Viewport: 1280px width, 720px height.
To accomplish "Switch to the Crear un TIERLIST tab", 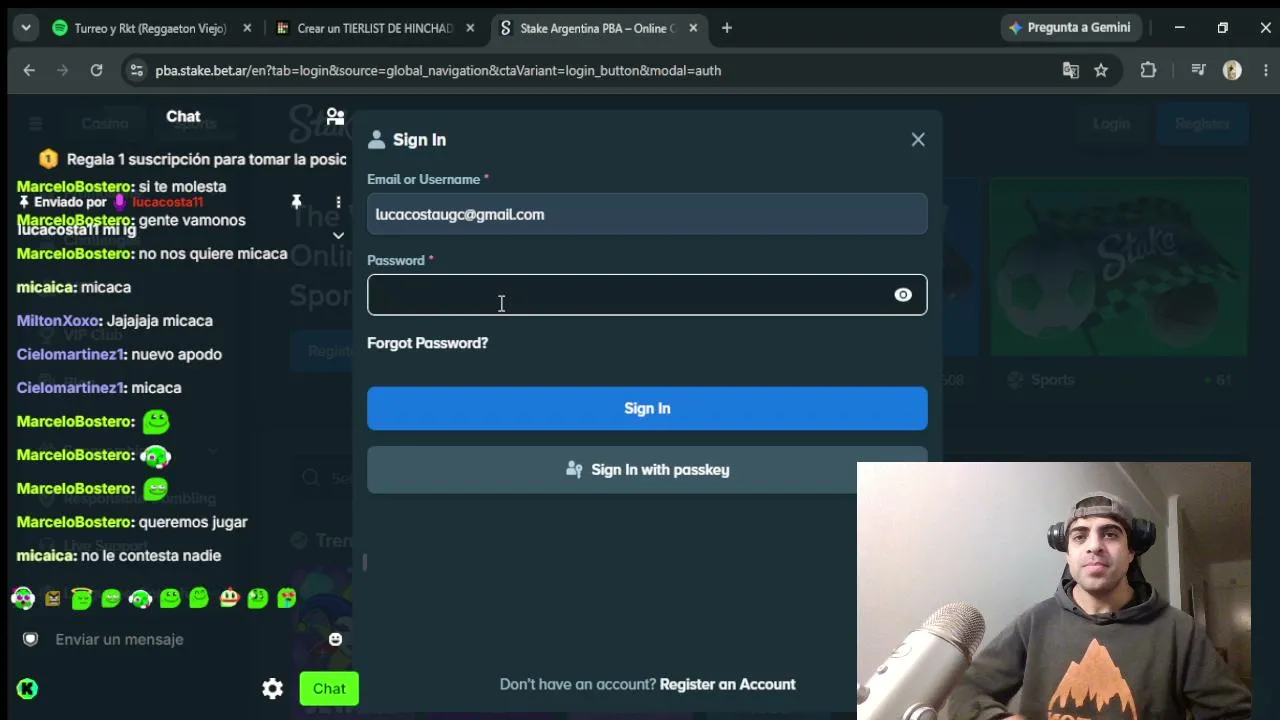I will pyautogui.click(x=376, y=28).
